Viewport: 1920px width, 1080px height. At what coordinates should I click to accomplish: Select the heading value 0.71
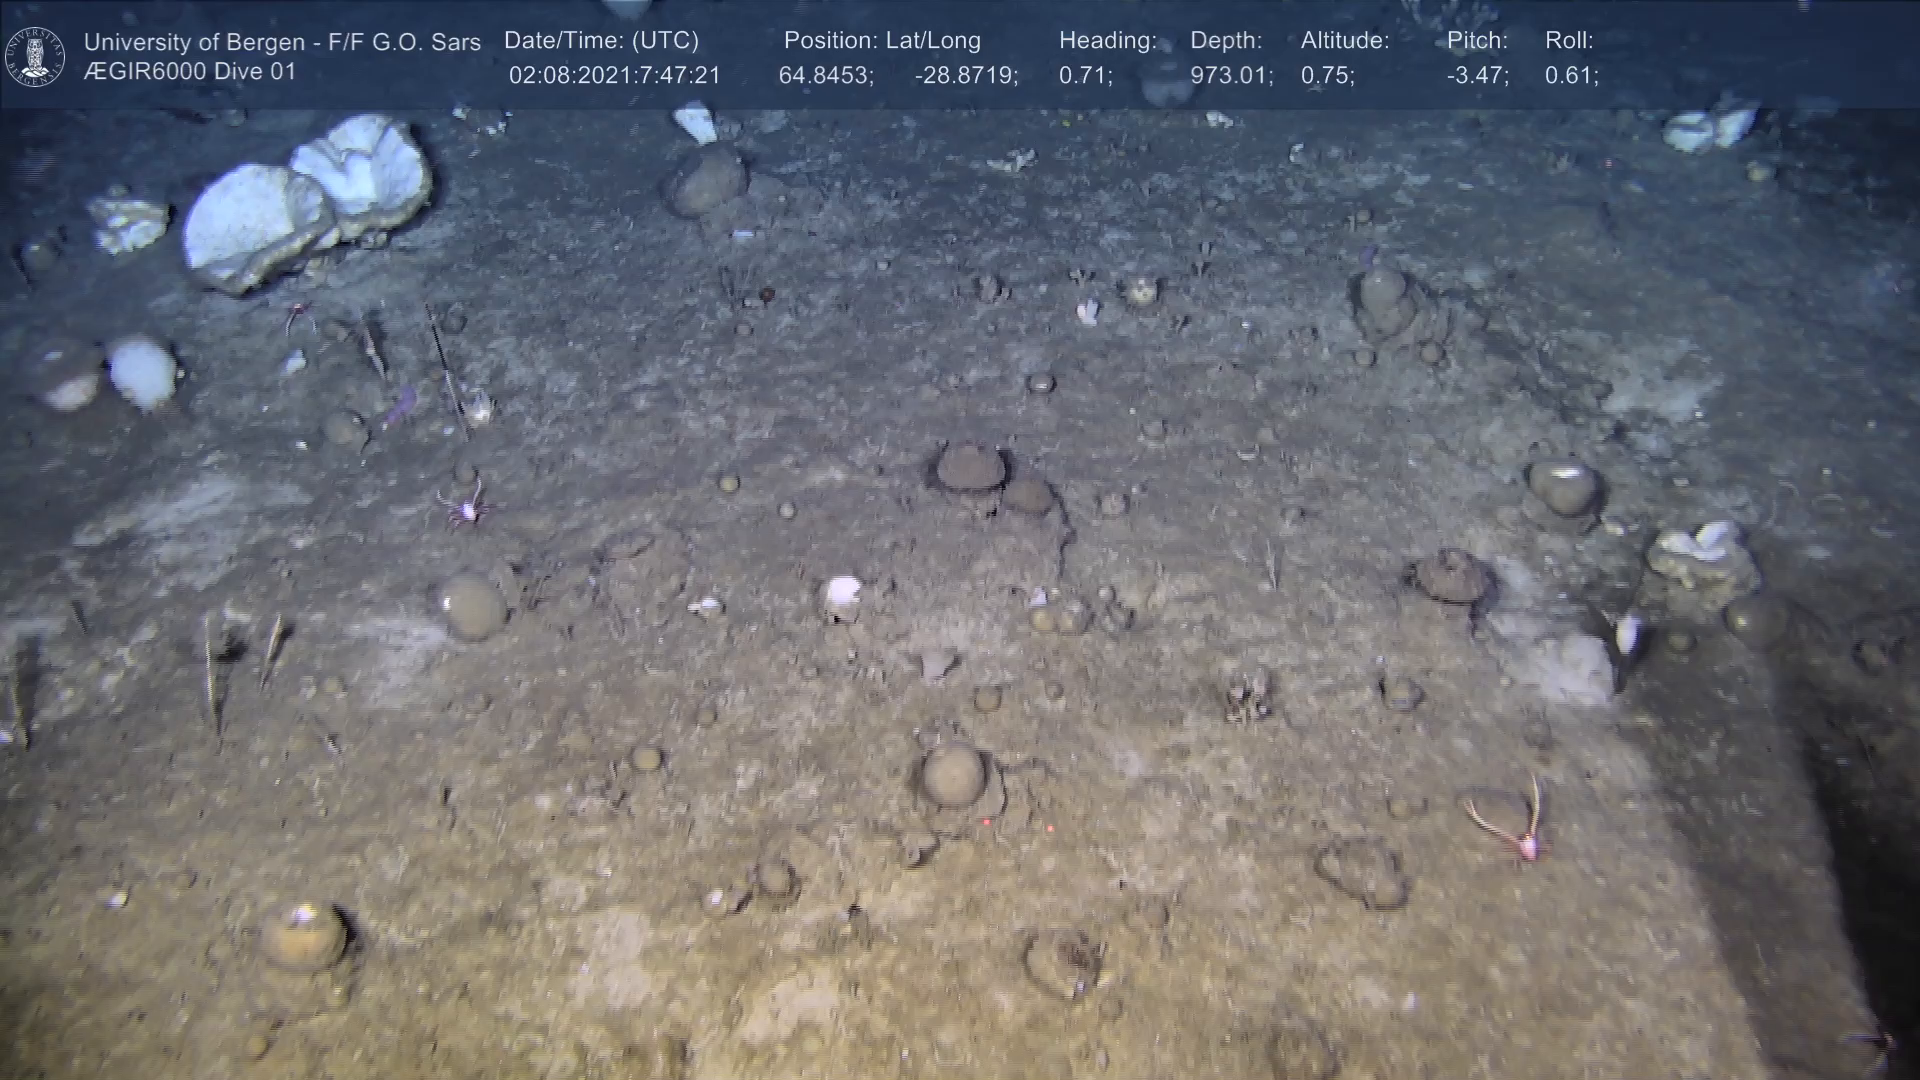tap(1085, 76)
